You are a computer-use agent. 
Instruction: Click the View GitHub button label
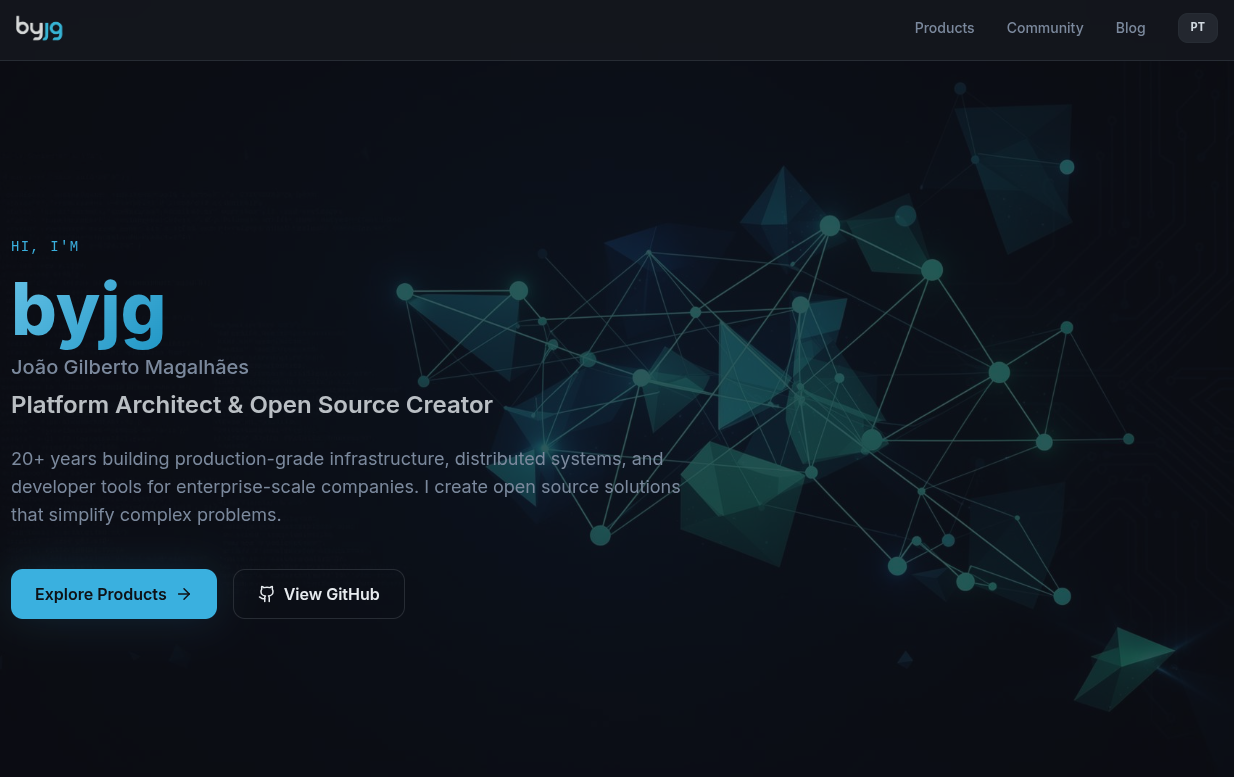click(331, 594)
